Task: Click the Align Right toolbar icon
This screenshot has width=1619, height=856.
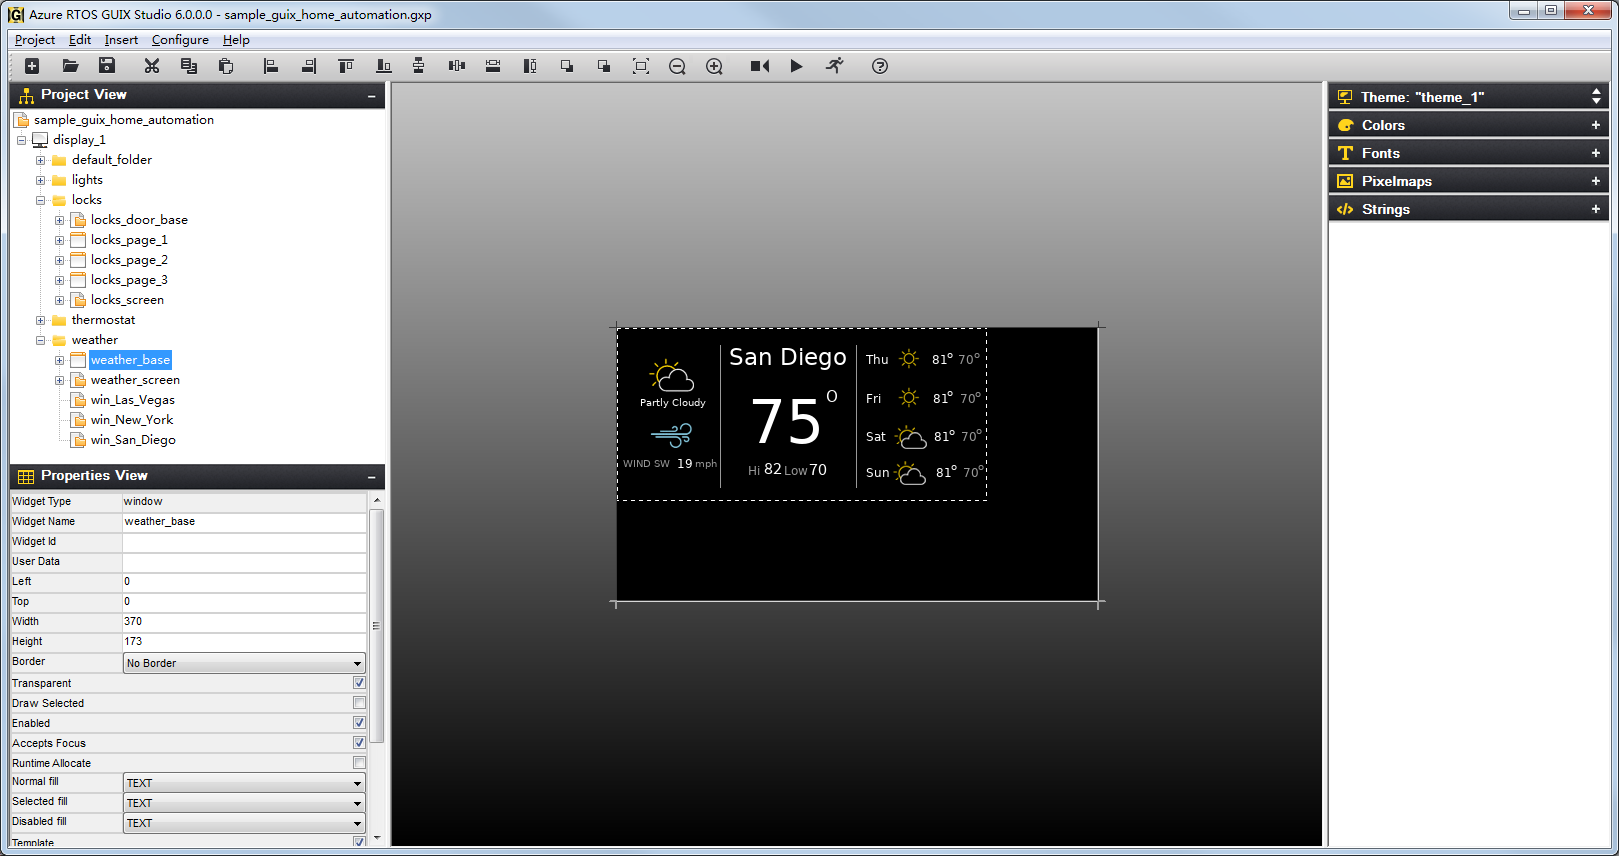Action: (x=309, y=66)
